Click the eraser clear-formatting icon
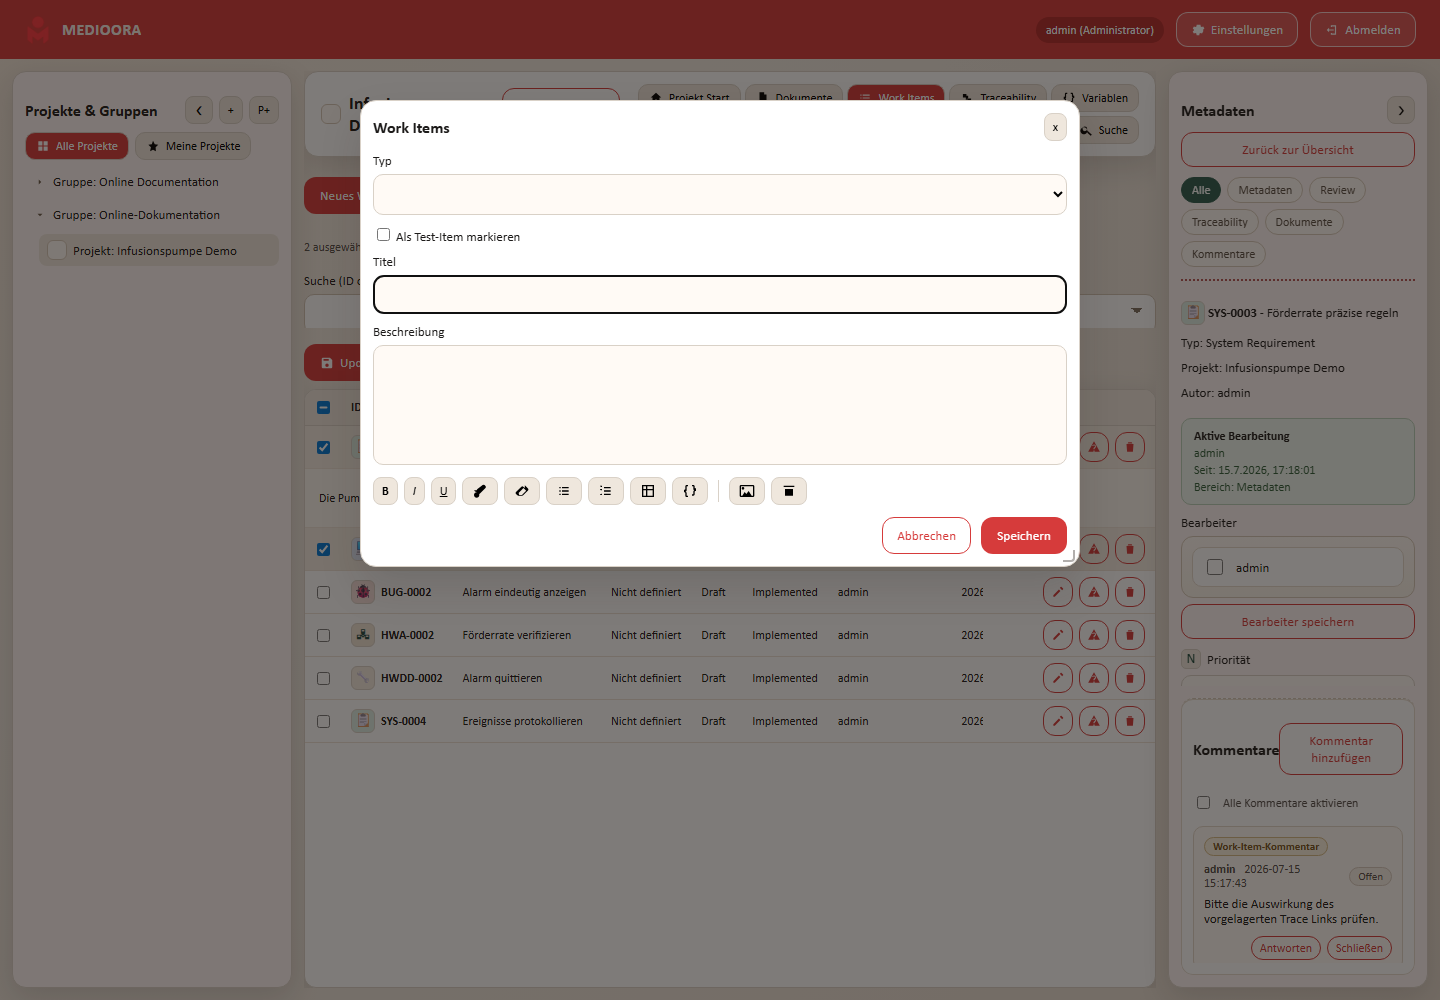The height and width of the screenshot is (1000, 1440). [x=522, y=491]
